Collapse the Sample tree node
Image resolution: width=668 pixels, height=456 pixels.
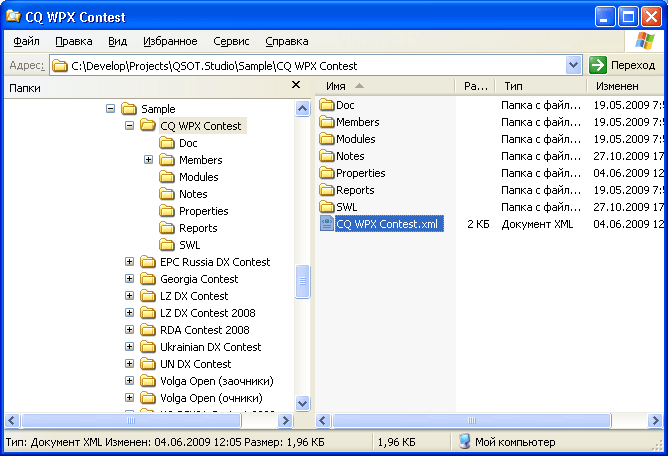(110, 109)
